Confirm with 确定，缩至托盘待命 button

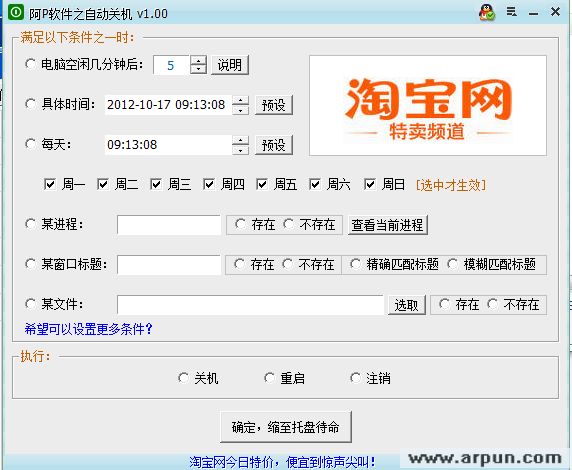coord(286,427)
